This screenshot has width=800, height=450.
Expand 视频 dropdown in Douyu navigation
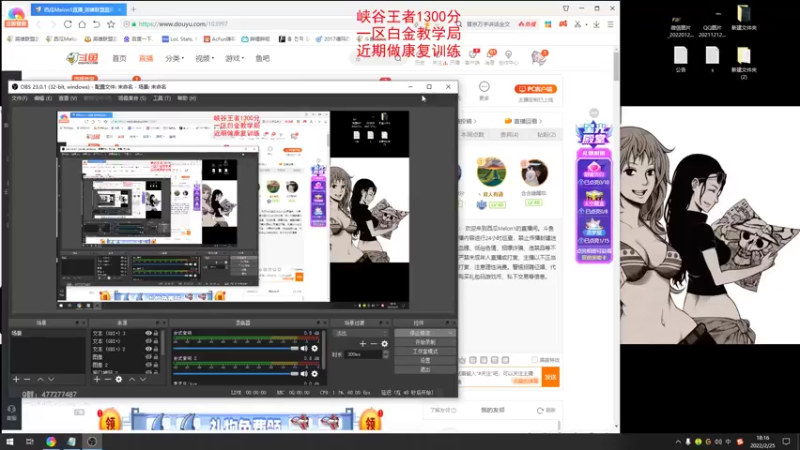205,58
